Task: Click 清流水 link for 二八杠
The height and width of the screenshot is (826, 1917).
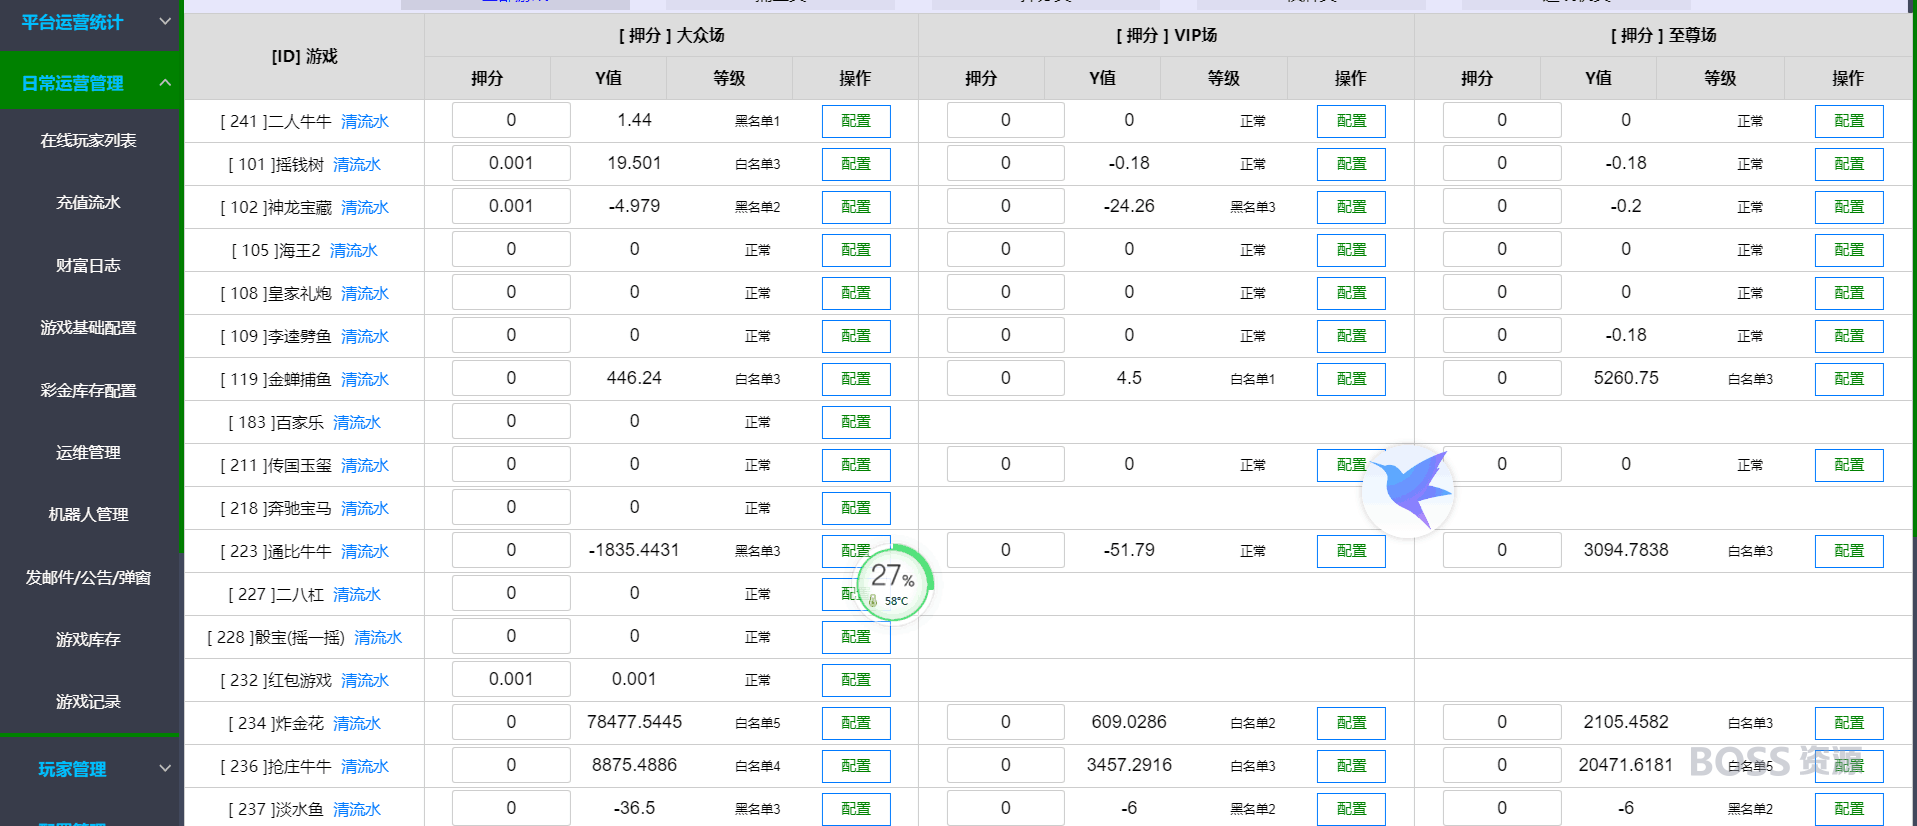Action: coord(357,595)
